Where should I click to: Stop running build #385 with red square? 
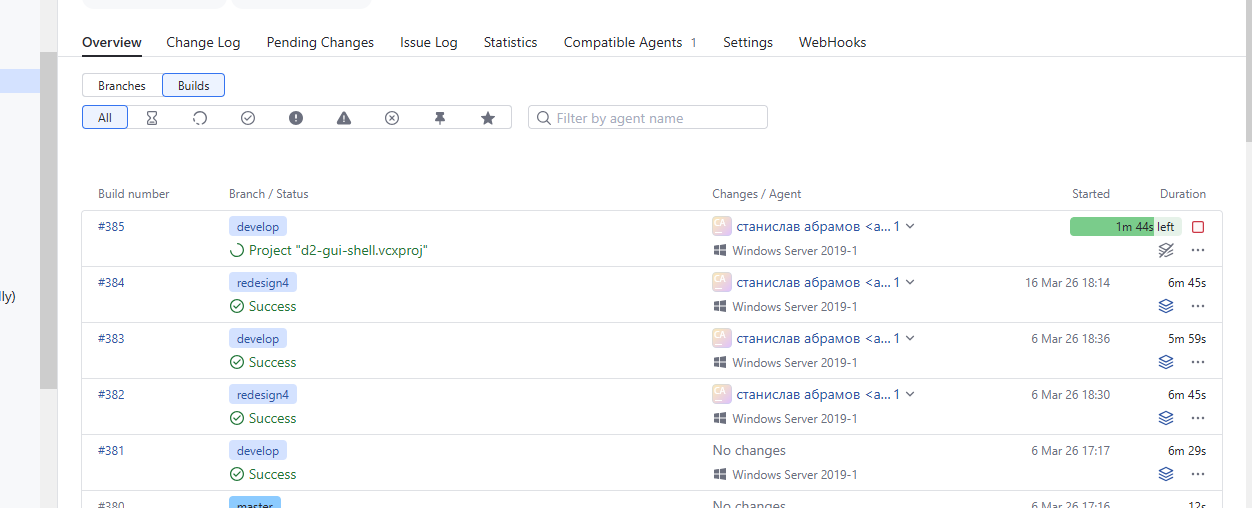click(1198, 227)
